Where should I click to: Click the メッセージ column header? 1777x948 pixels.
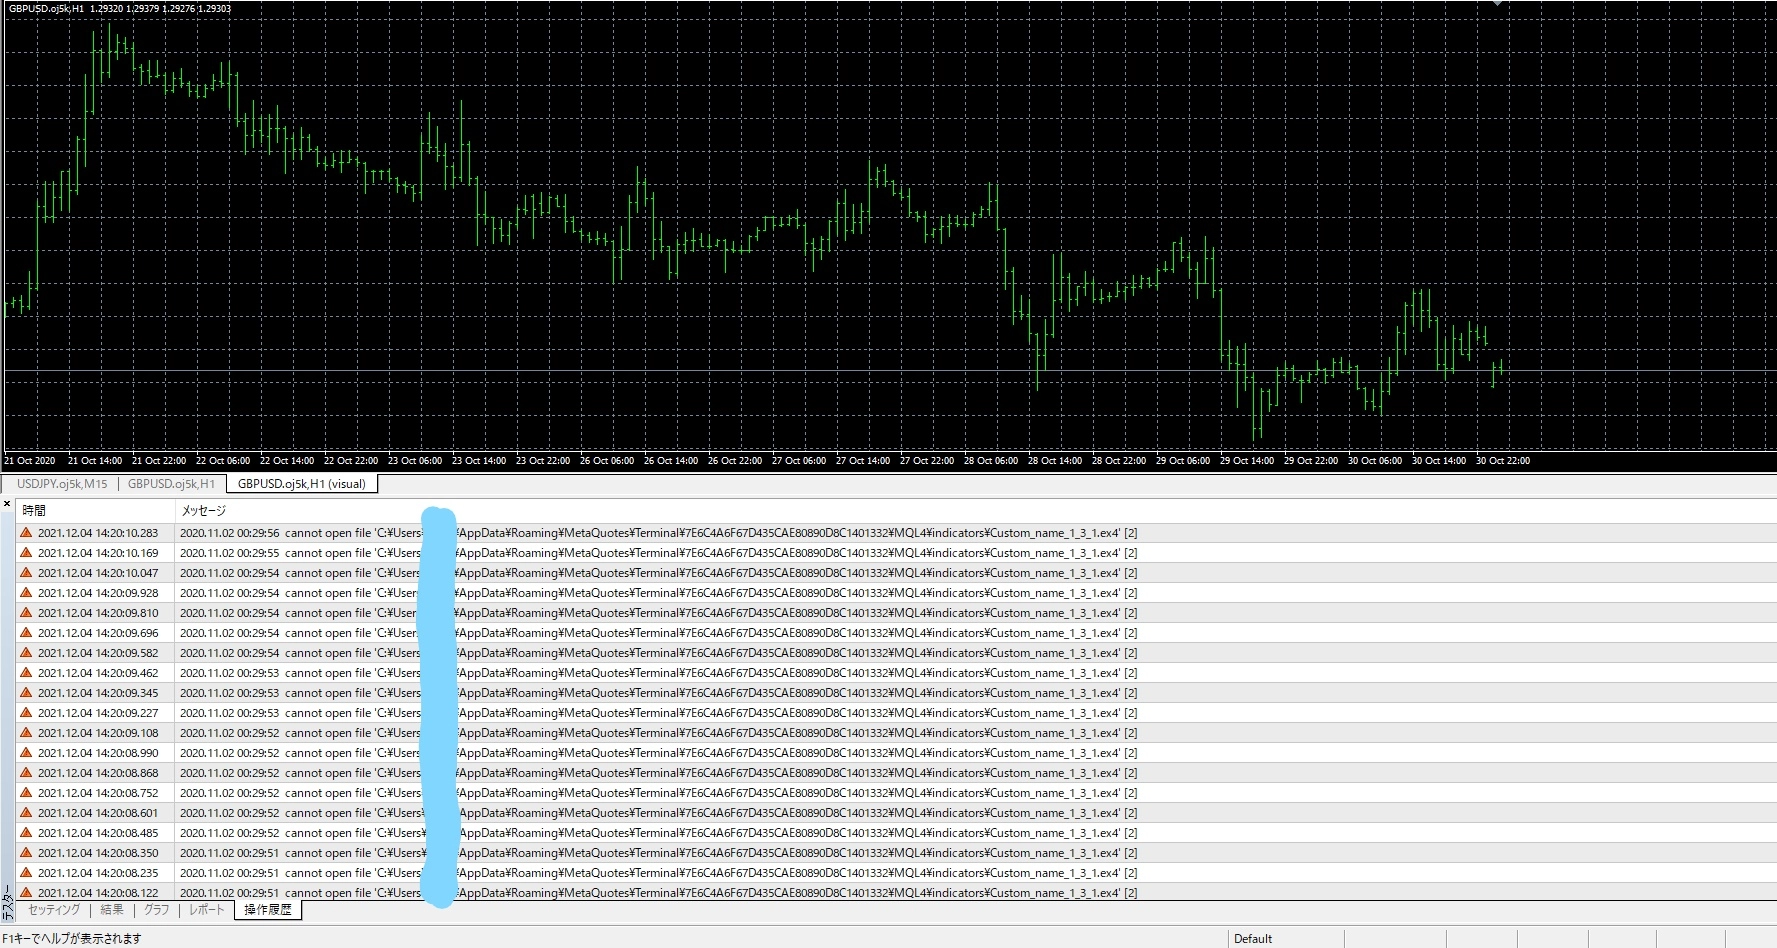pos(203,511)
